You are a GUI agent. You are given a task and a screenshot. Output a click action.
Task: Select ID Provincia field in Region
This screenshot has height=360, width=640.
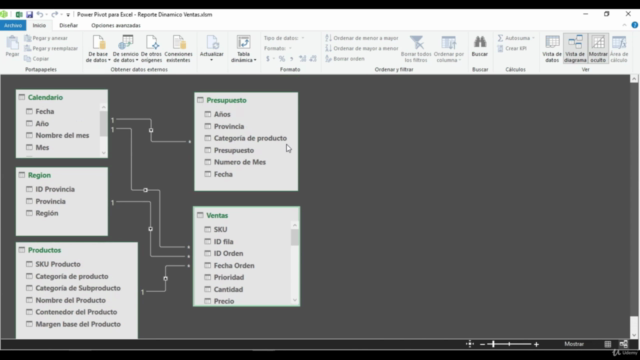pyautogui.click(x=55, y=189)
